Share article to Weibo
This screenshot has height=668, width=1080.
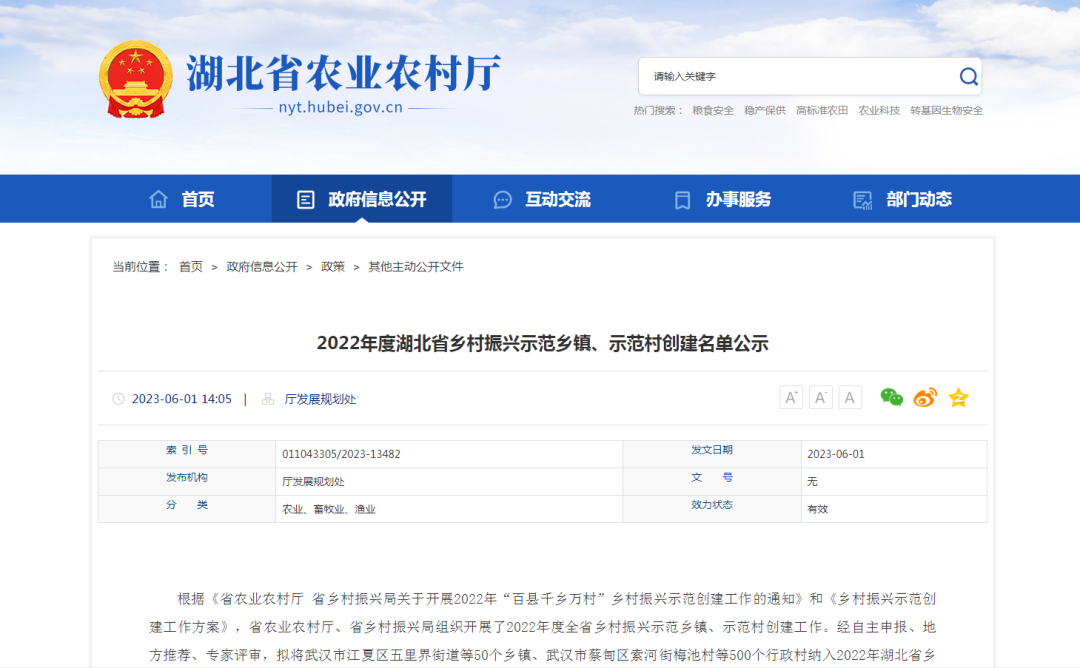pyautogui.click(x=925, y=397)
